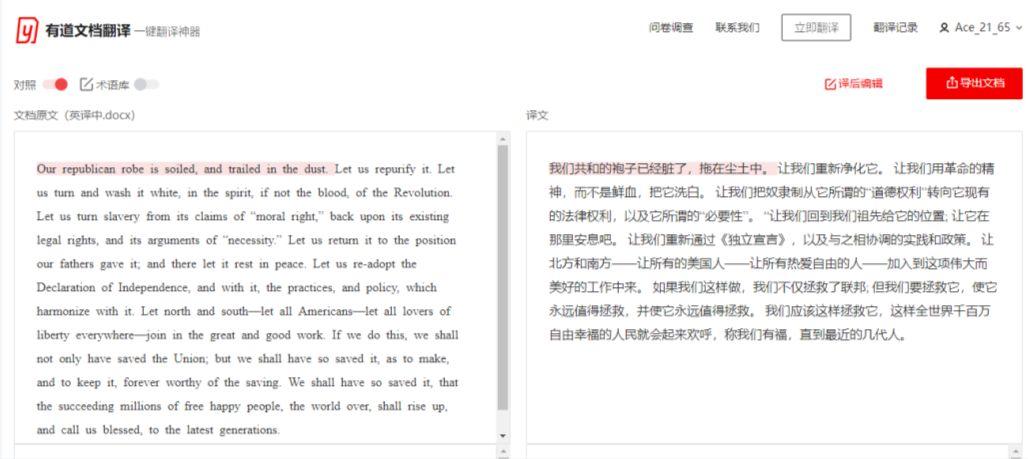
Task: Click the 有道文档翻译 title text
Action: 88,31
